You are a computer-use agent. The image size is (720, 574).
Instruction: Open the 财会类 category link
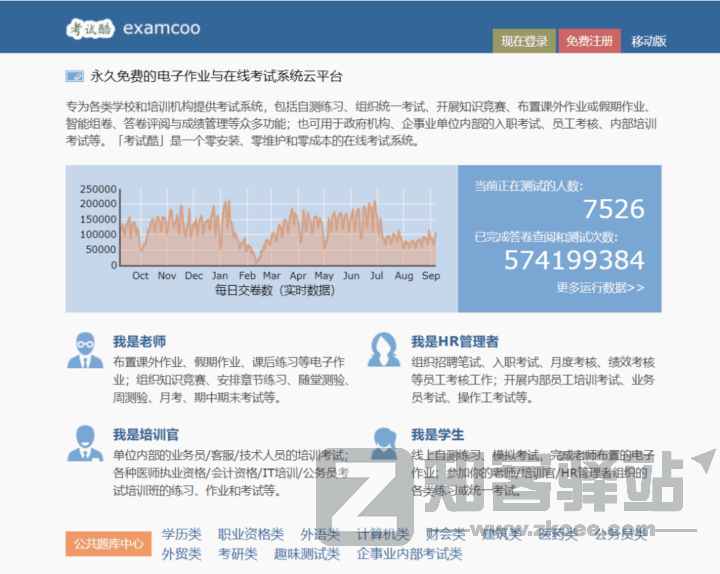[x=445, y=535]
